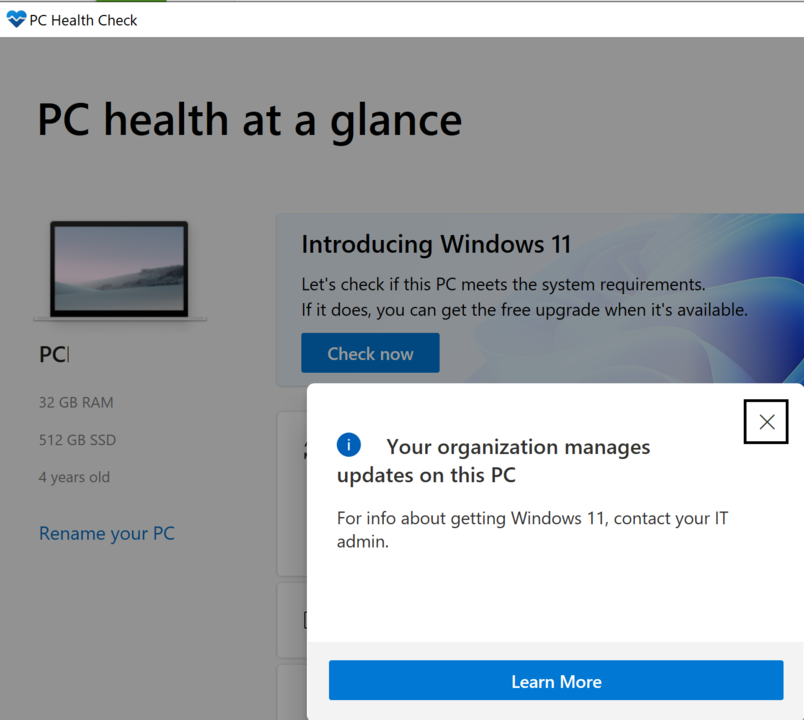This screenshot has height=720, width=804.
Task: Select the 512 GB SSD spec line
Action: [77, 440]
